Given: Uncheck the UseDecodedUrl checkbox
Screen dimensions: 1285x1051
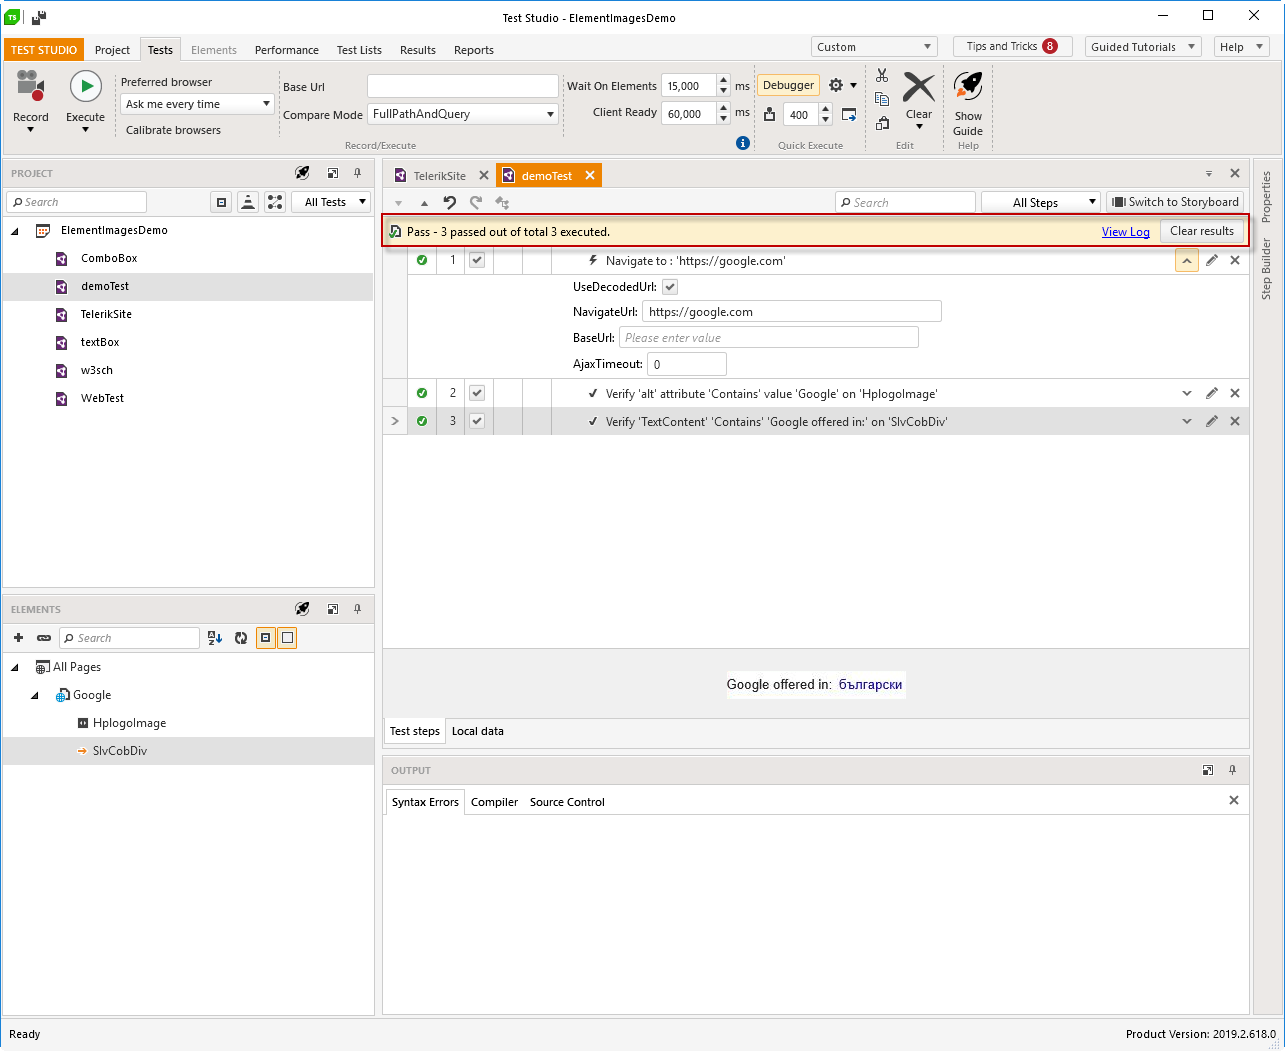Looking at the screenshot, I should (670, 287).
